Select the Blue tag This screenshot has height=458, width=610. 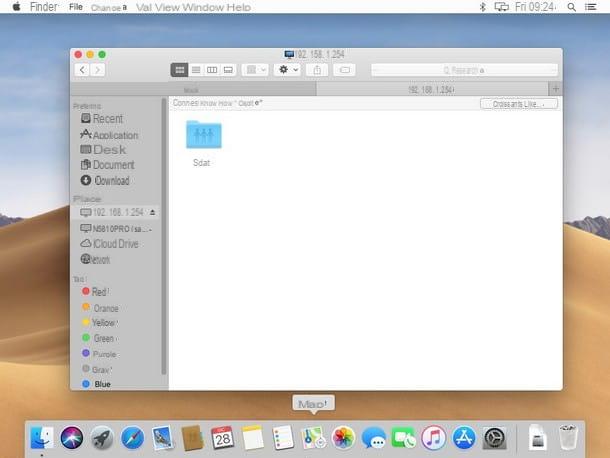(x=96, y=384)
